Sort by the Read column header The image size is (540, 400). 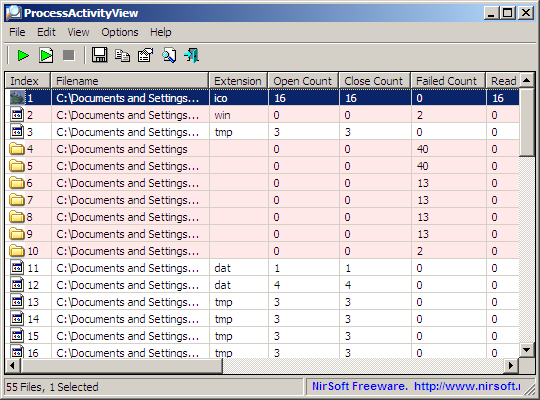pyautogui.click(x=502, y=81)
